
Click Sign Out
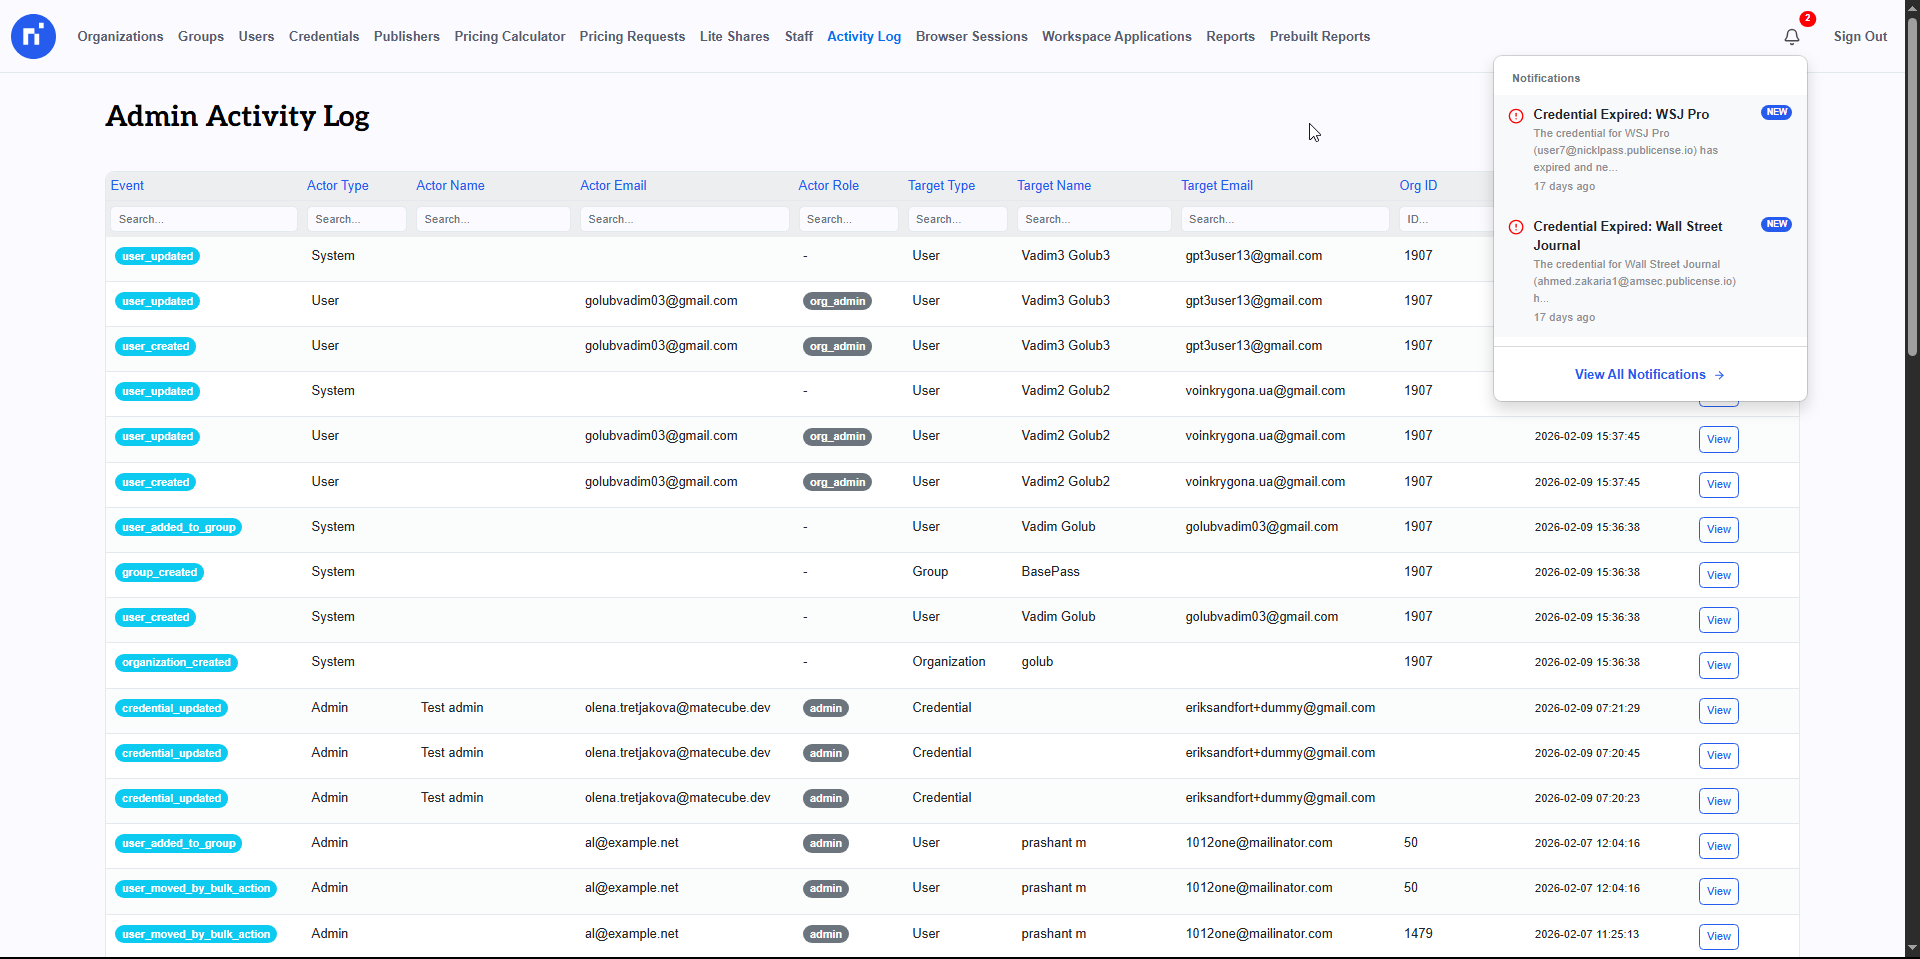point(1860,37)
